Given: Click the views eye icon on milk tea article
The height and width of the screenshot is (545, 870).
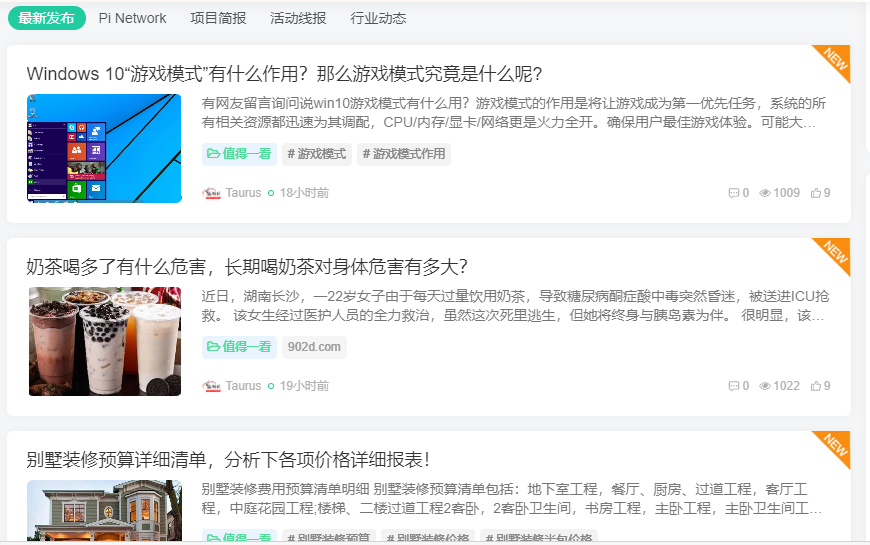Looking at the screenshot, I should (765, 386).
